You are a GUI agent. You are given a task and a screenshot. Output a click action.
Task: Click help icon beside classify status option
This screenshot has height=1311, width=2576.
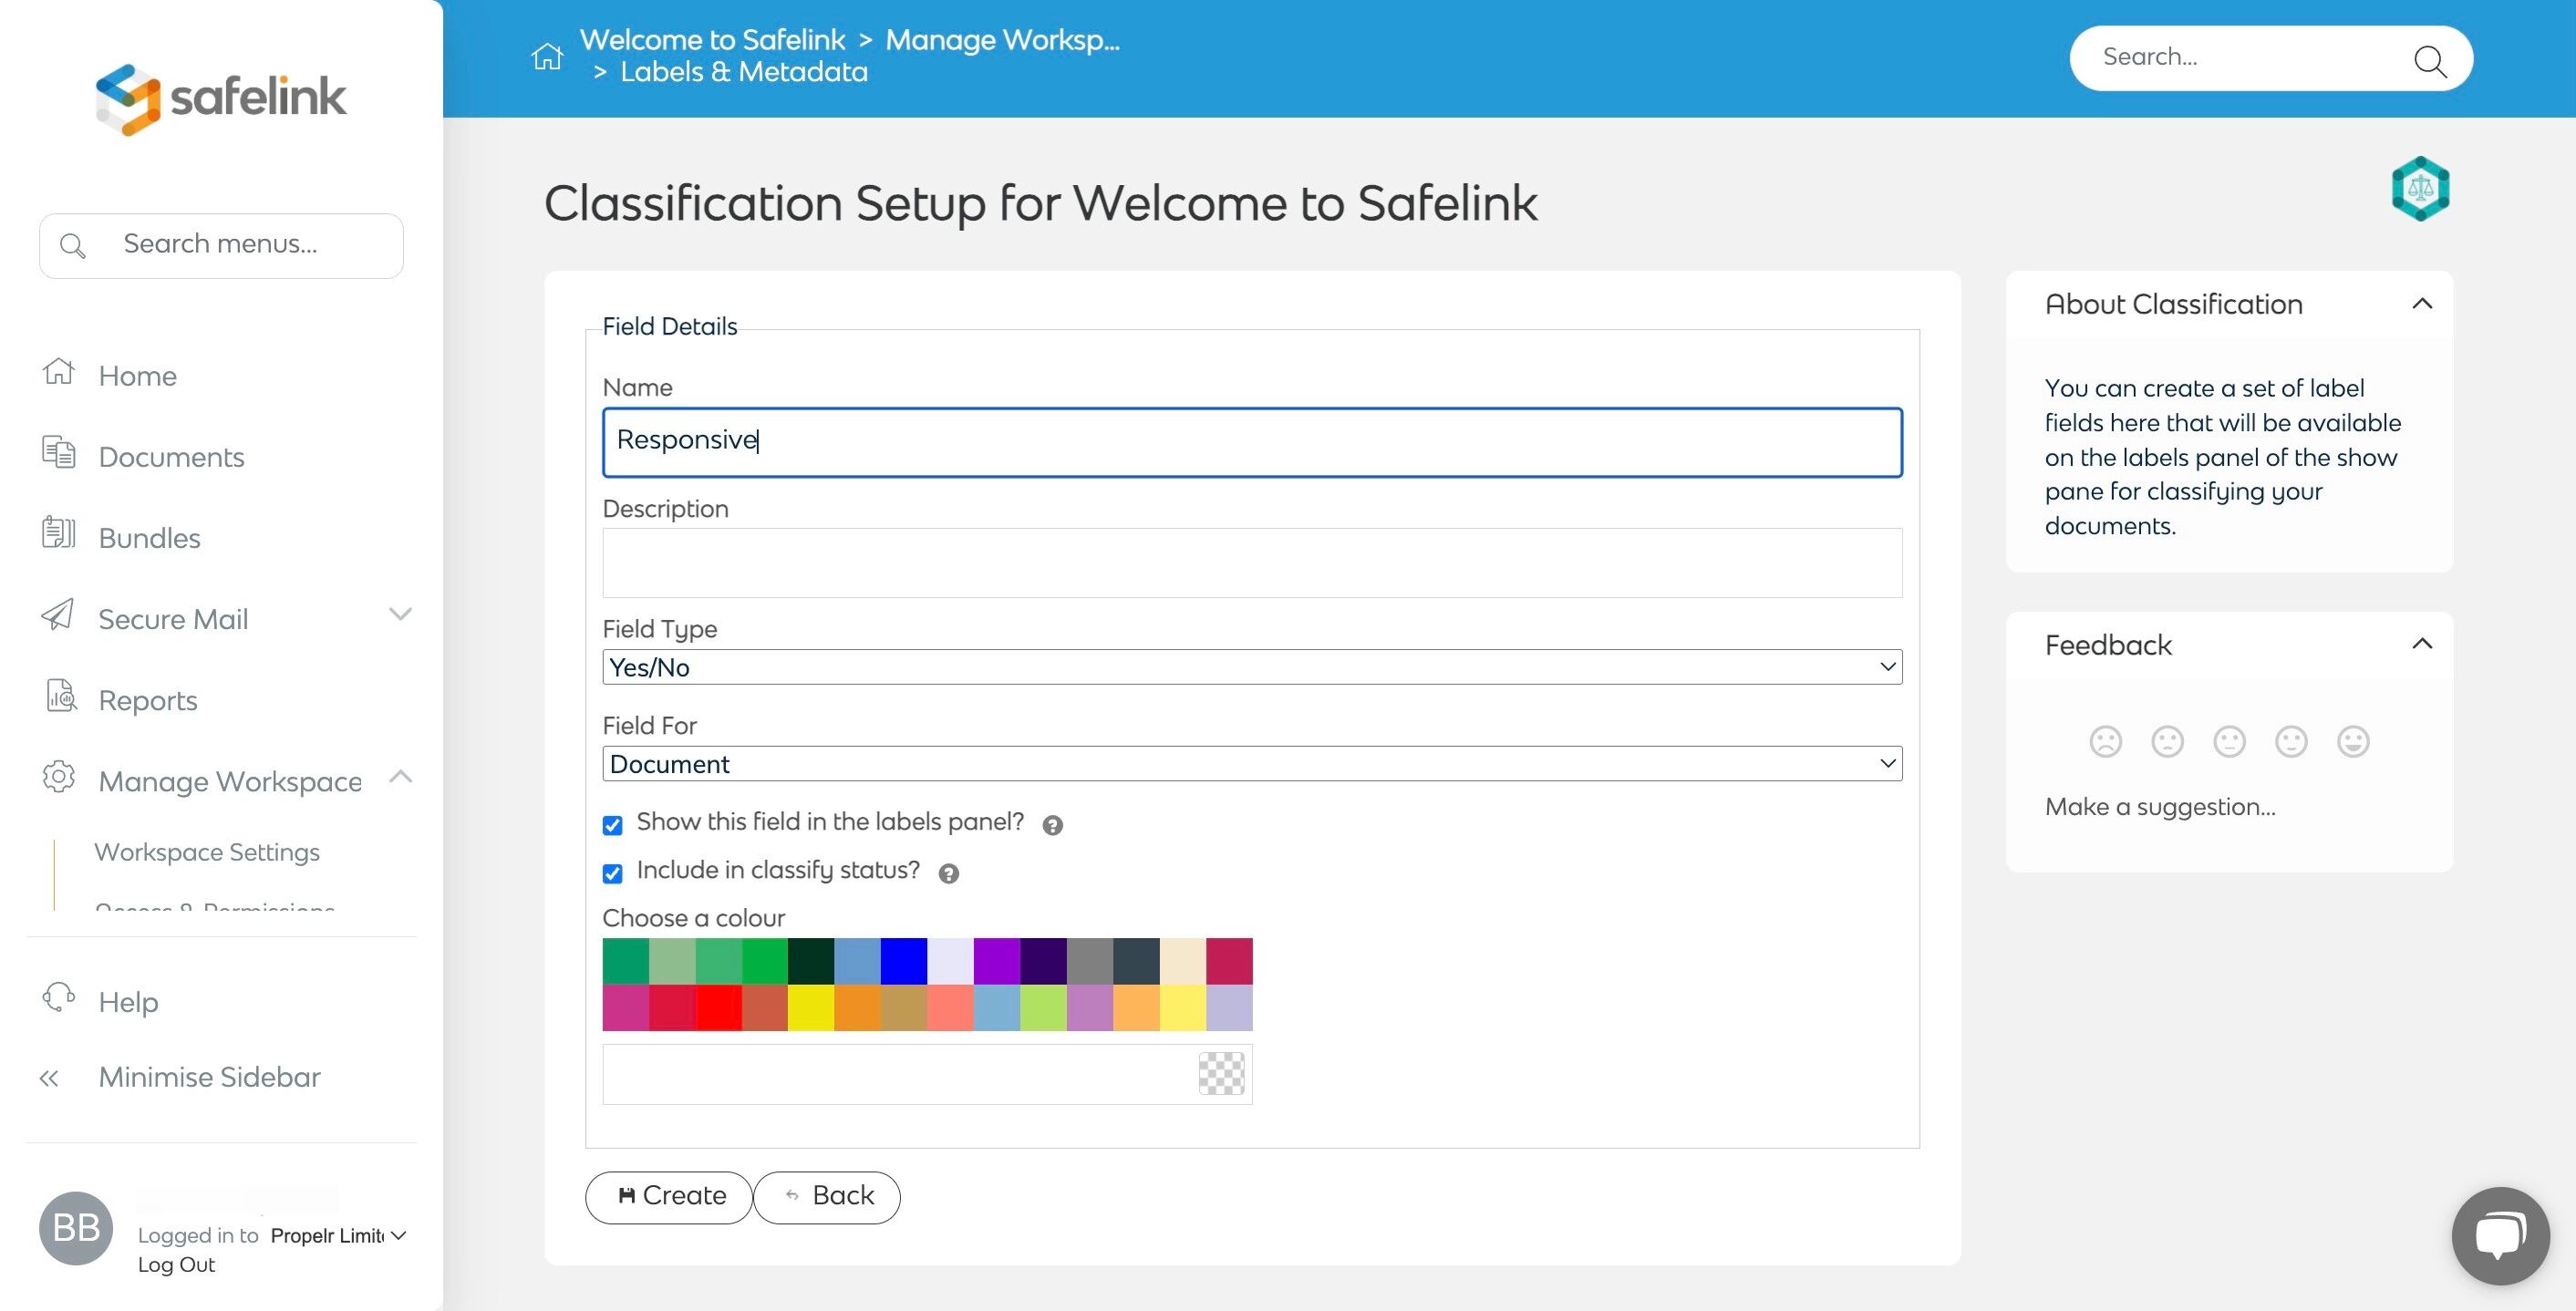coord(948,874)
